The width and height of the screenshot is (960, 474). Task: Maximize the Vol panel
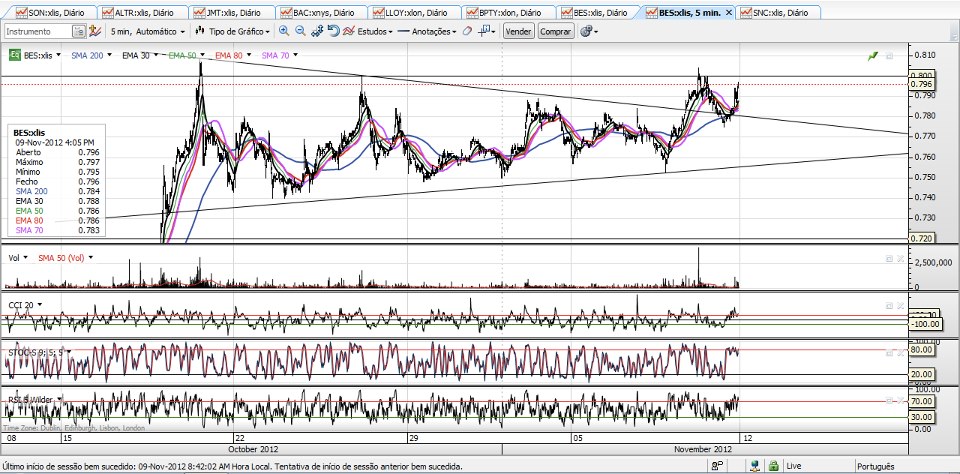point(889,258)
